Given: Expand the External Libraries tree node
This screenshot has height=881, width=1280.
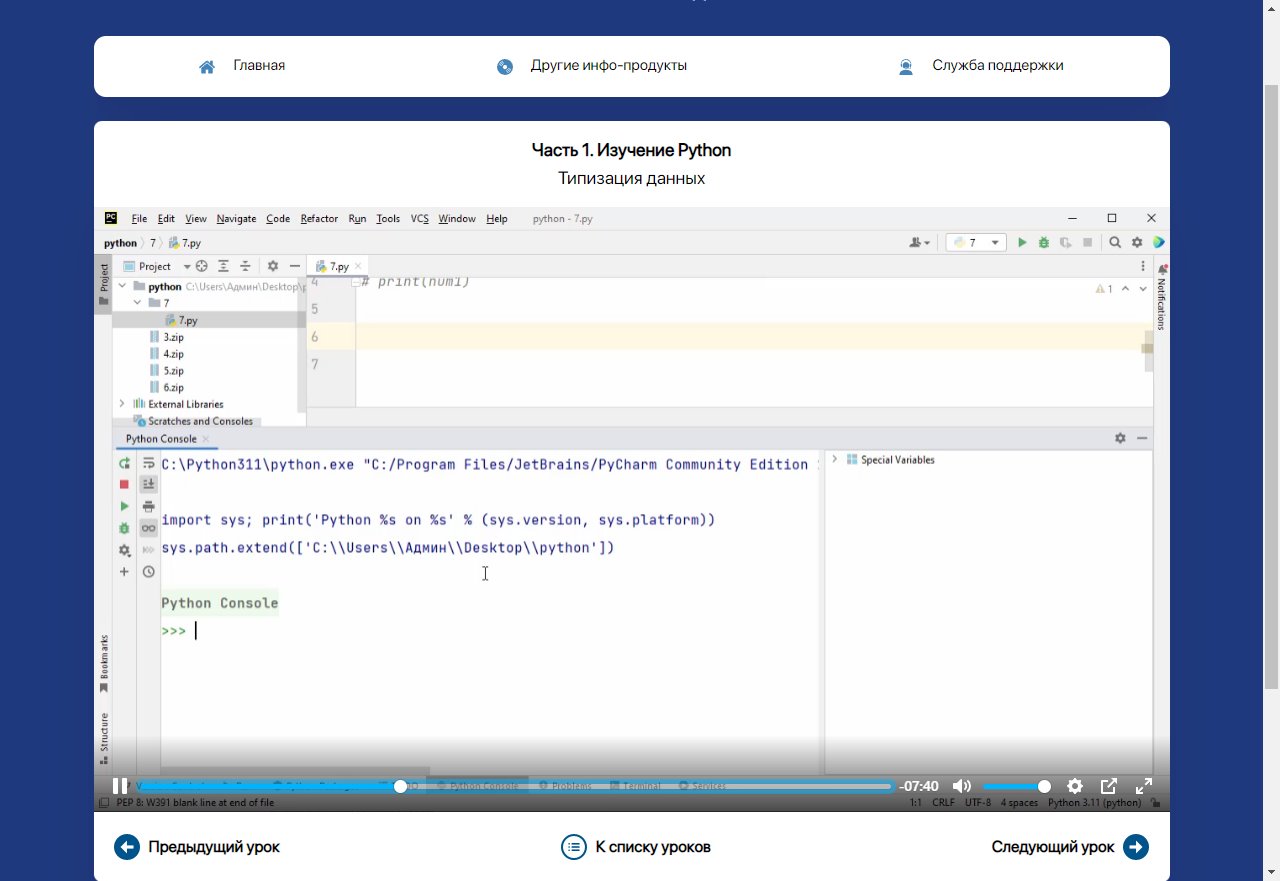Looking at the screenshot, I should tap(122, 404).
